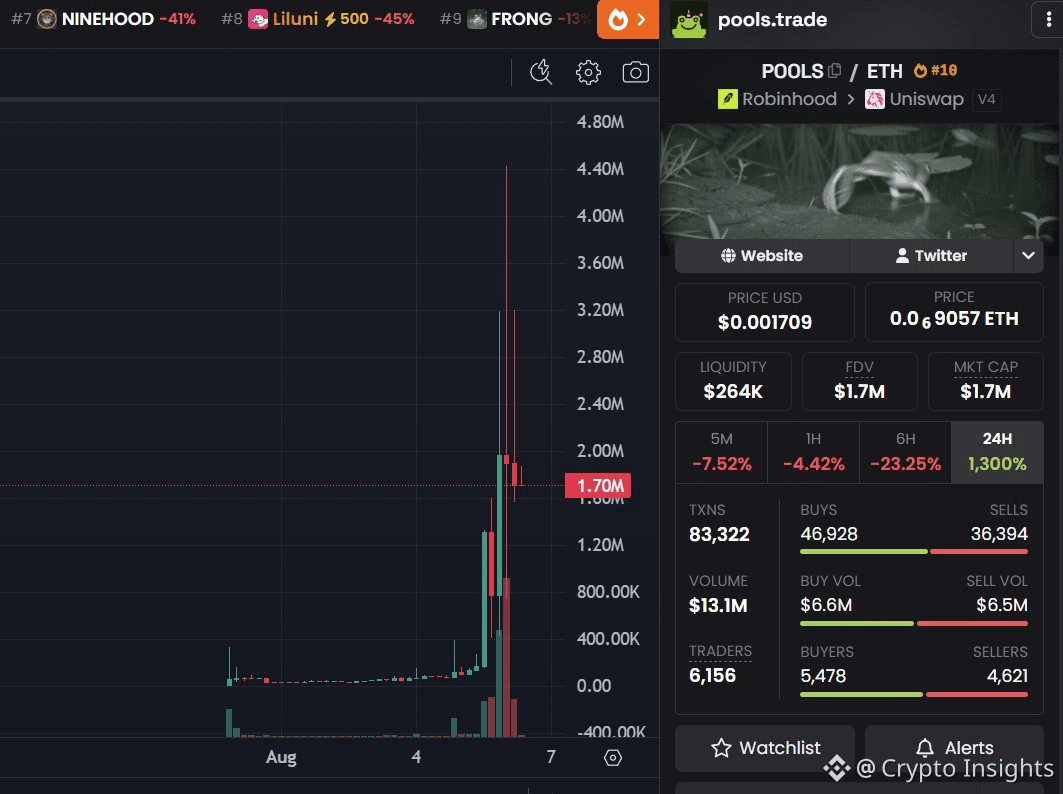Click the Robinhood chain label
The height and width of the screenshot is (794, 1063).
[789, 99]
